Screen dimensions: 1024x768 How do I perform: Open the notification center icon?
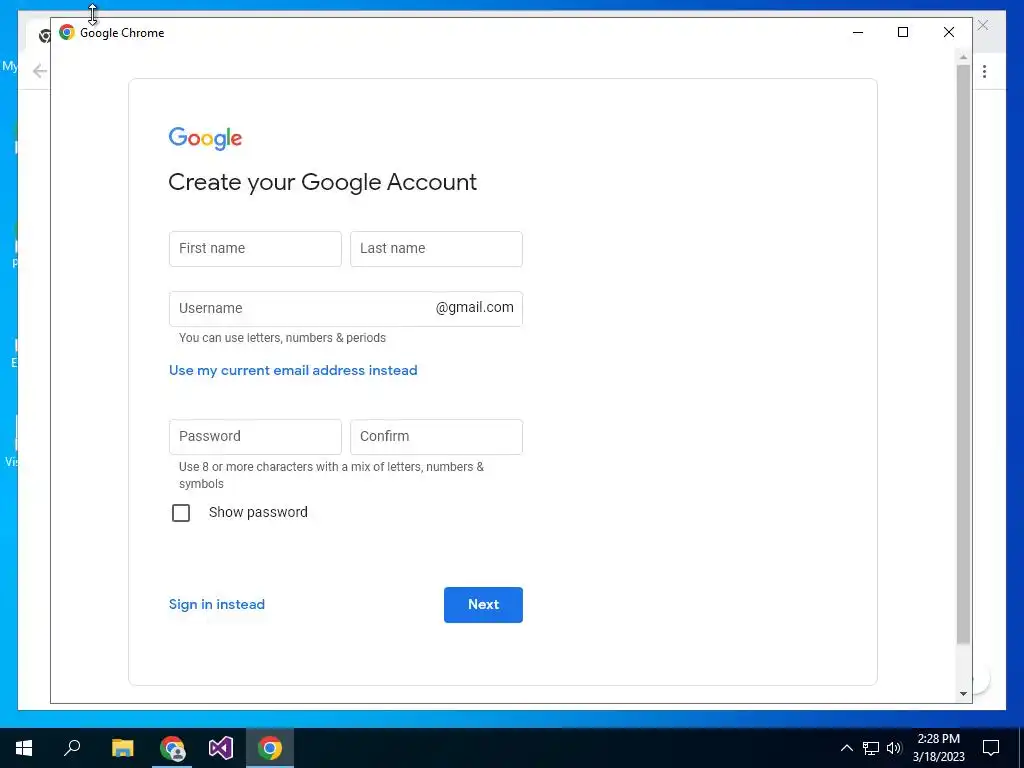point(991,748)
